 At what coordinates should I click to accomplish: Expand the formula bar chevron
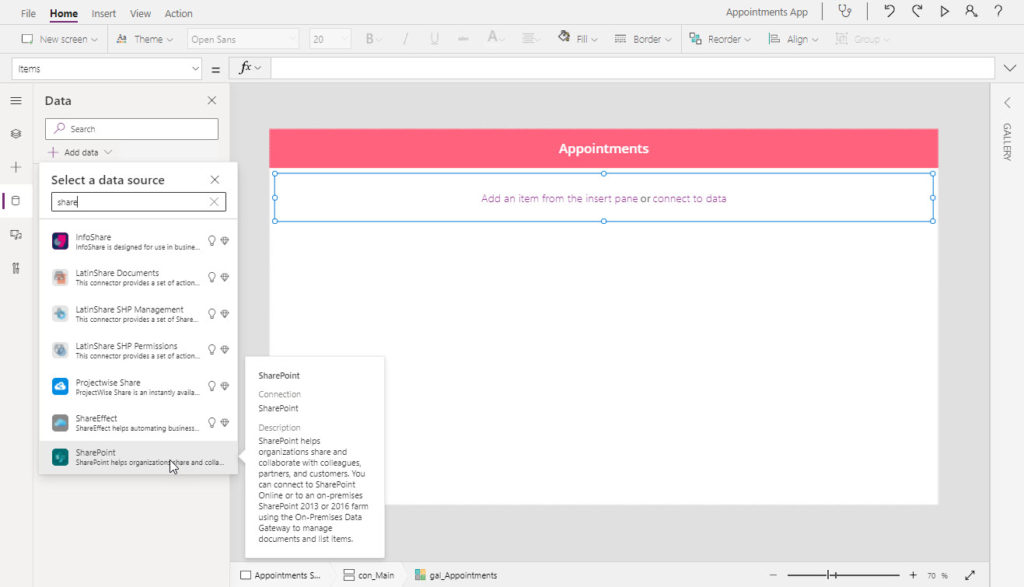pyautogui.click(x=1010, y=68)
